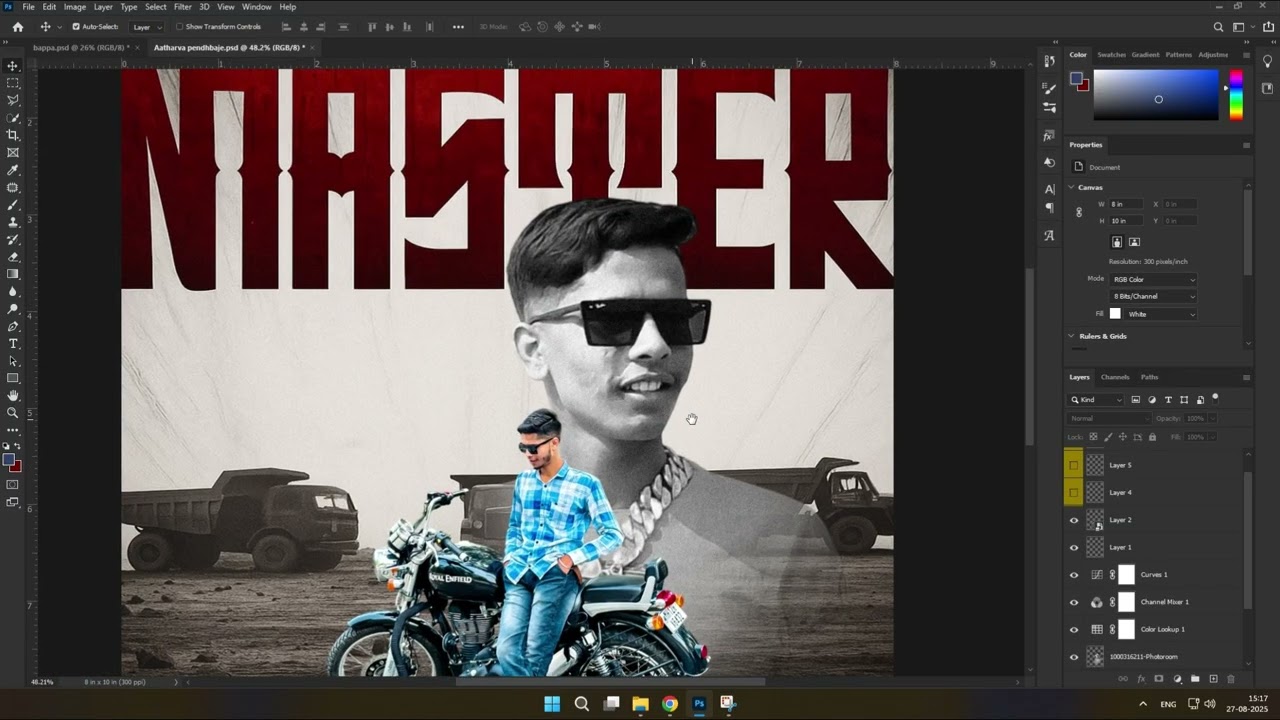Open the Mode RGB Color dropdown
1280x720 pixels.
(x=1153, y=279)
